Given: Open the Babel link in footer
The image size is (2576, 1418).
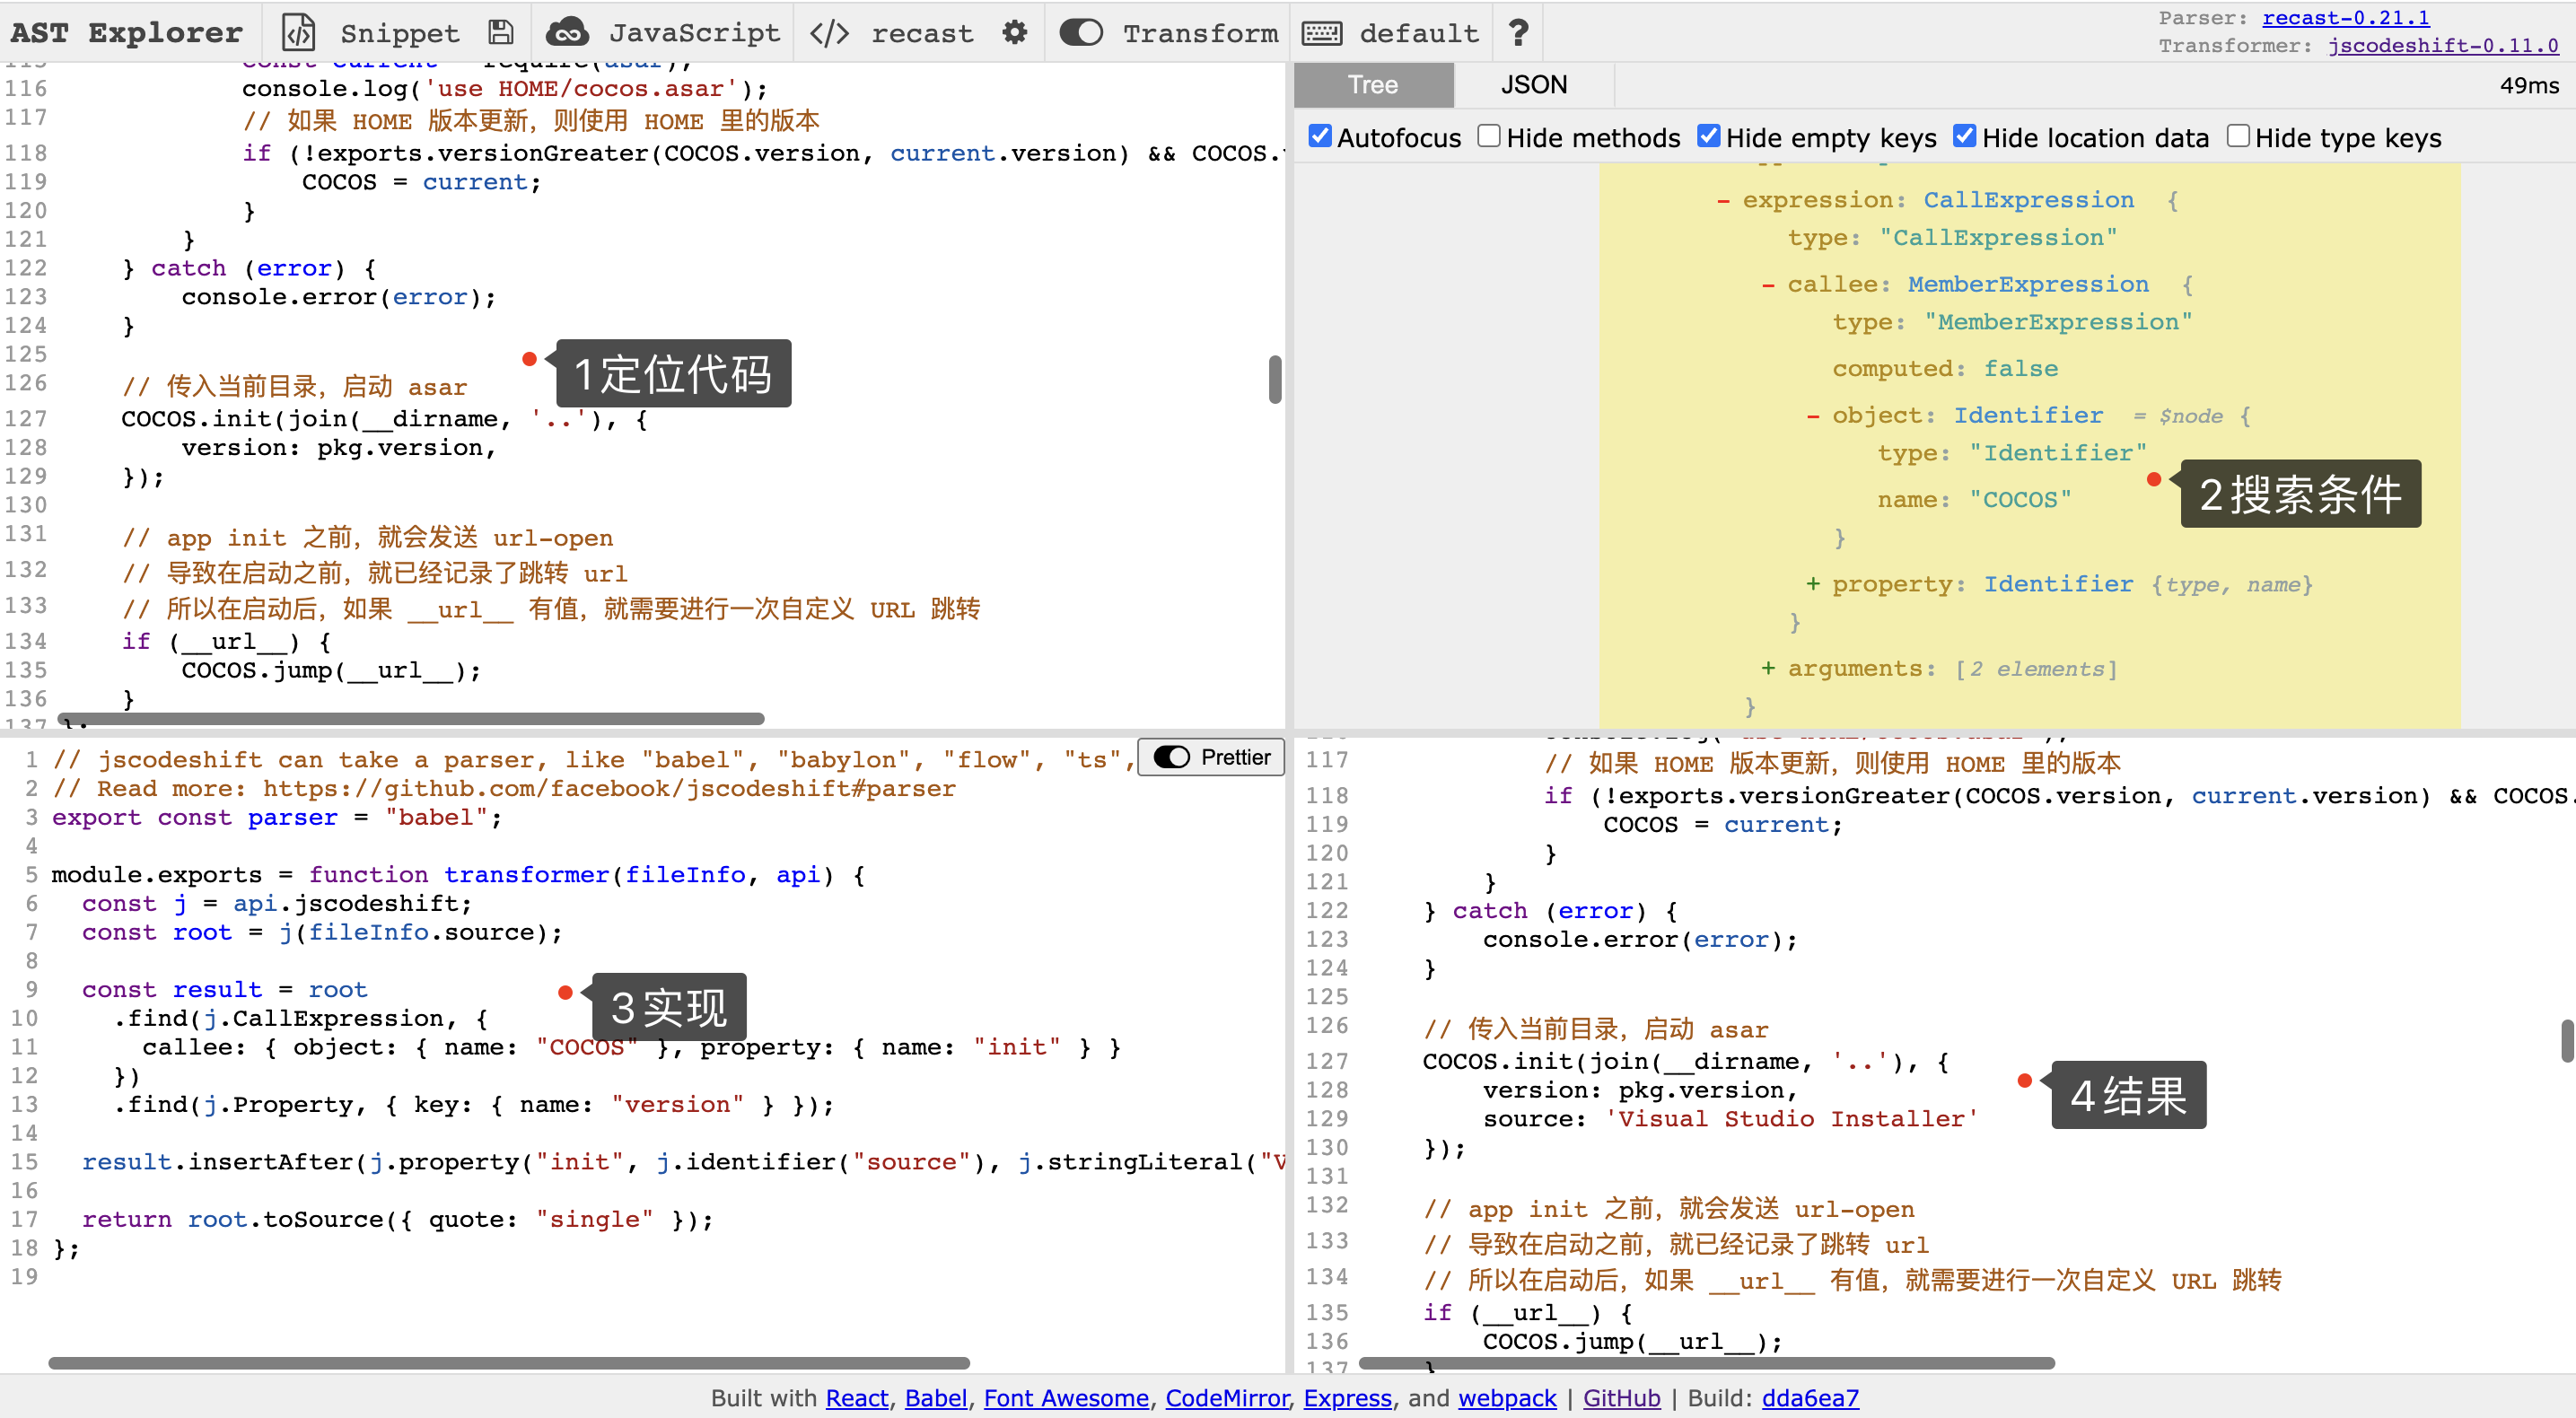Looking at the screenshot, I should [936, 1398].
